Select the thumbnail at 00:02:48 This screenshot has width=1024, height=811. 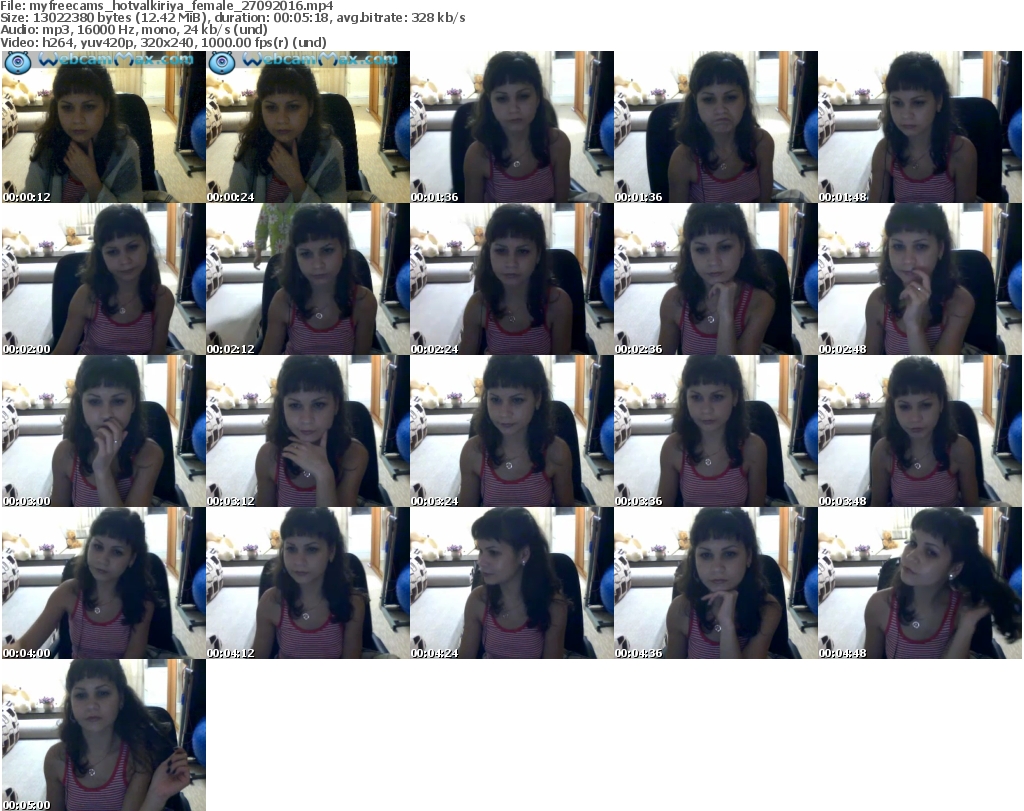[x=919, y=279]
